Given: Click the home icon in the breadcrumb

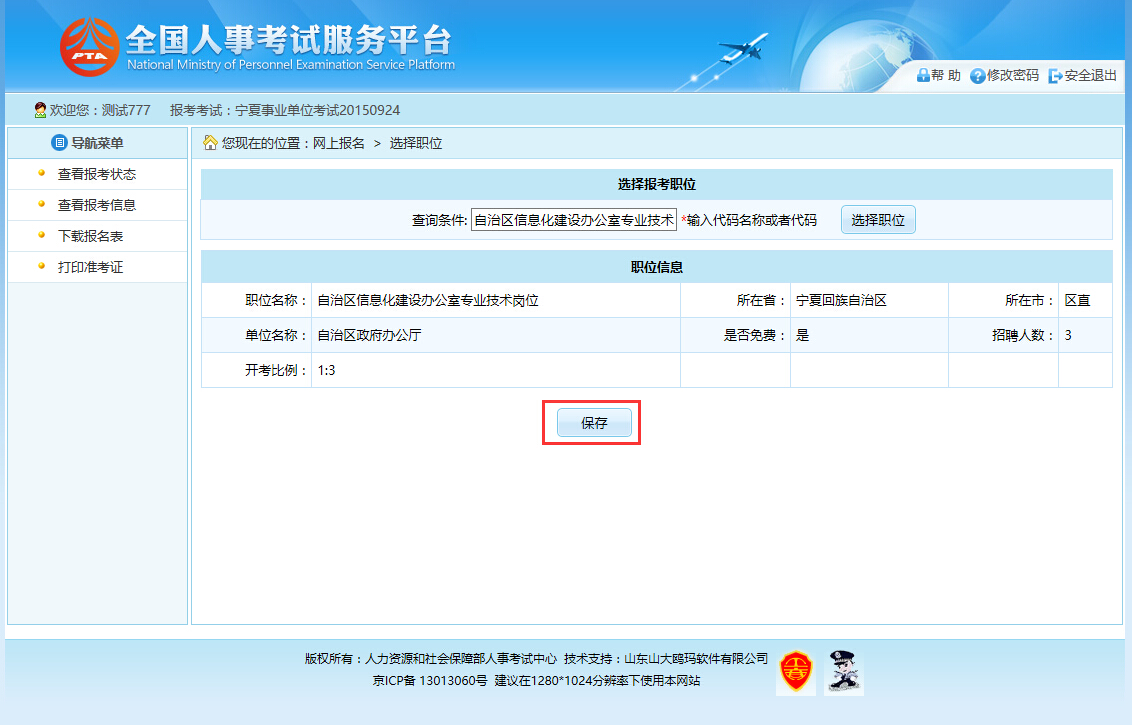Looking at the screenshot, I should click(x=210, y=143).
